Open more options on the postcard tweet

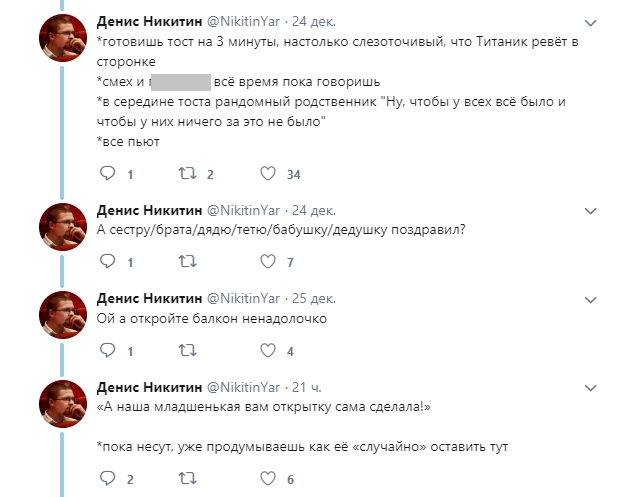(591, 388)
